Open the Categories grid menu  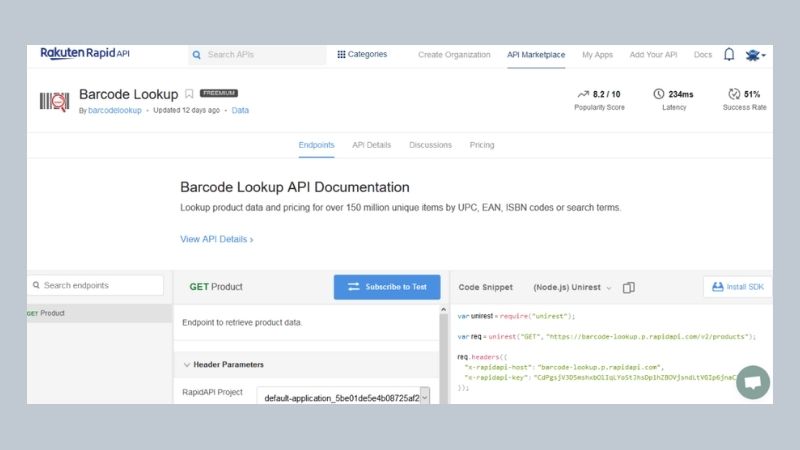[x=362, y=54]
